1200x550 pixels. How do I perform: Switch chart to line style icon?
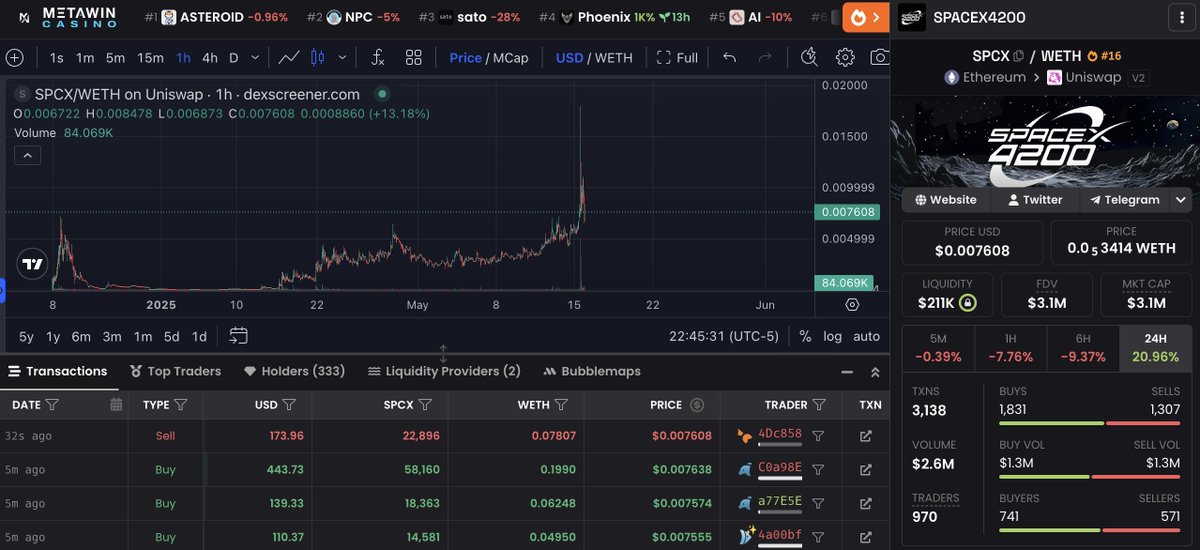[x=288, y=58]
